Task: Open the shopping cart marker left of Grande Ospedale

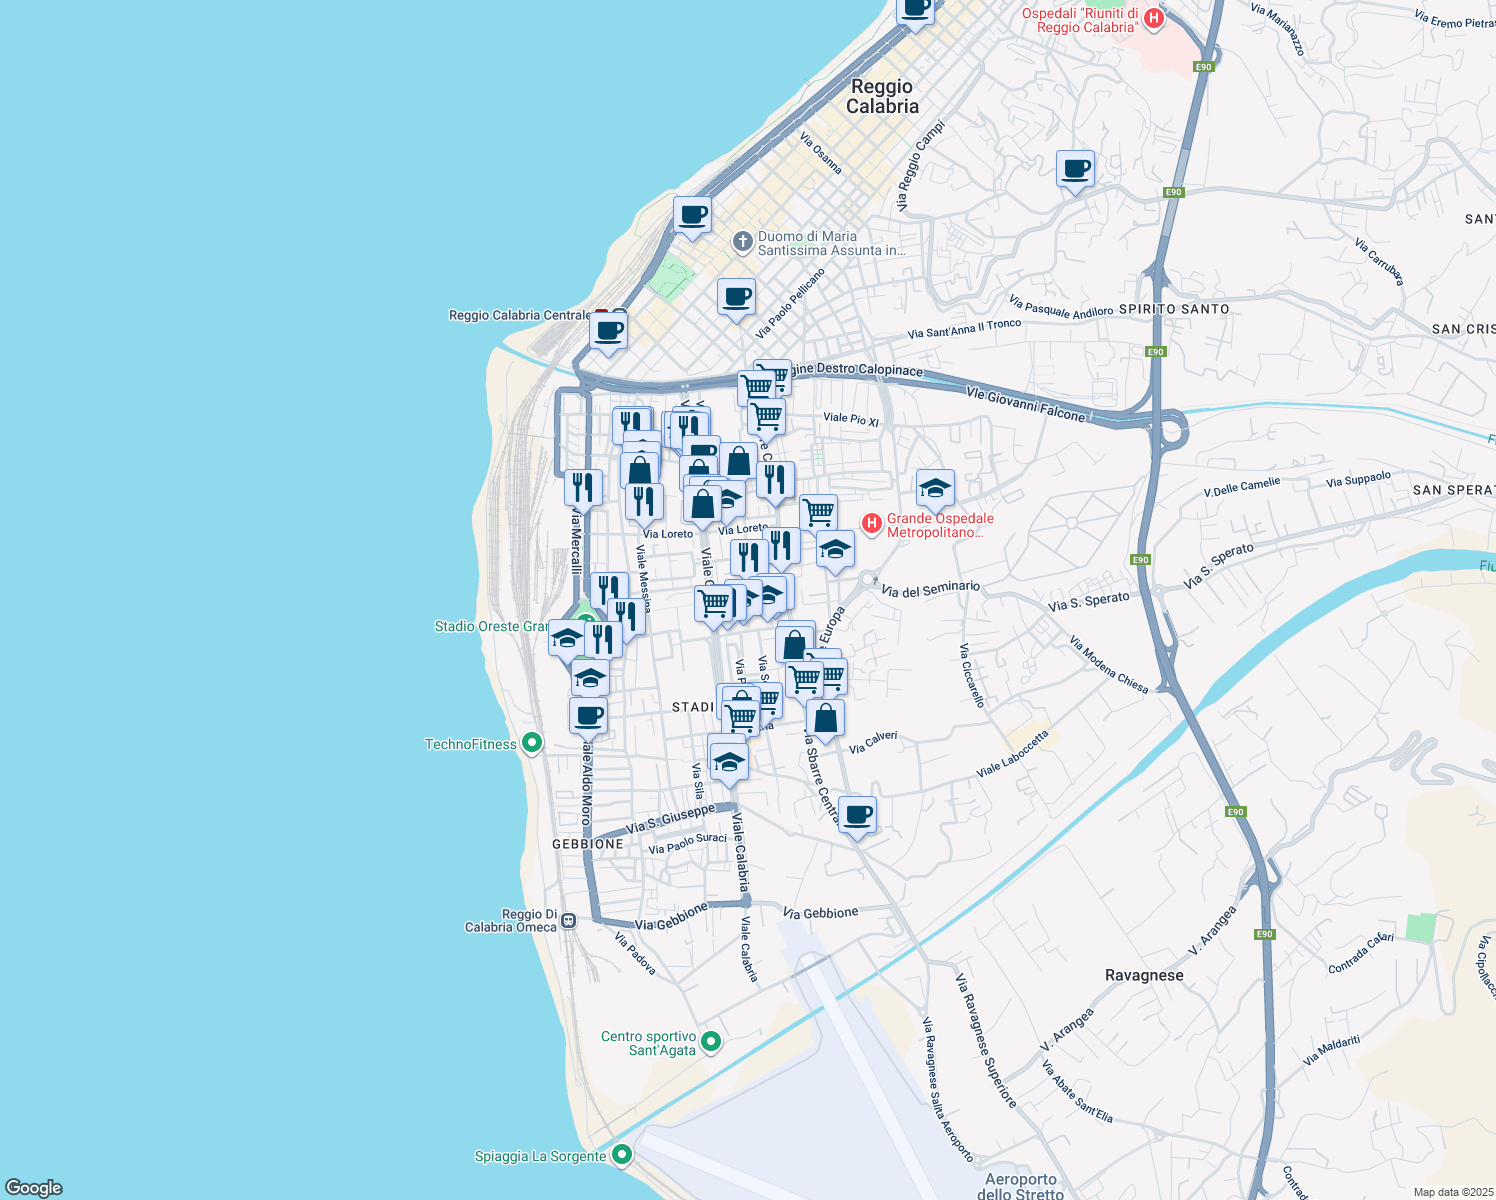Action: (x=818, y=513)
